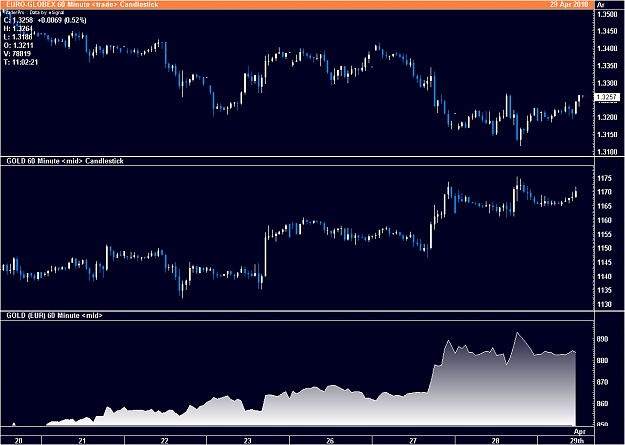Click the 1.3500 price axis label
625x445 pixels.
tap(607, 14)
